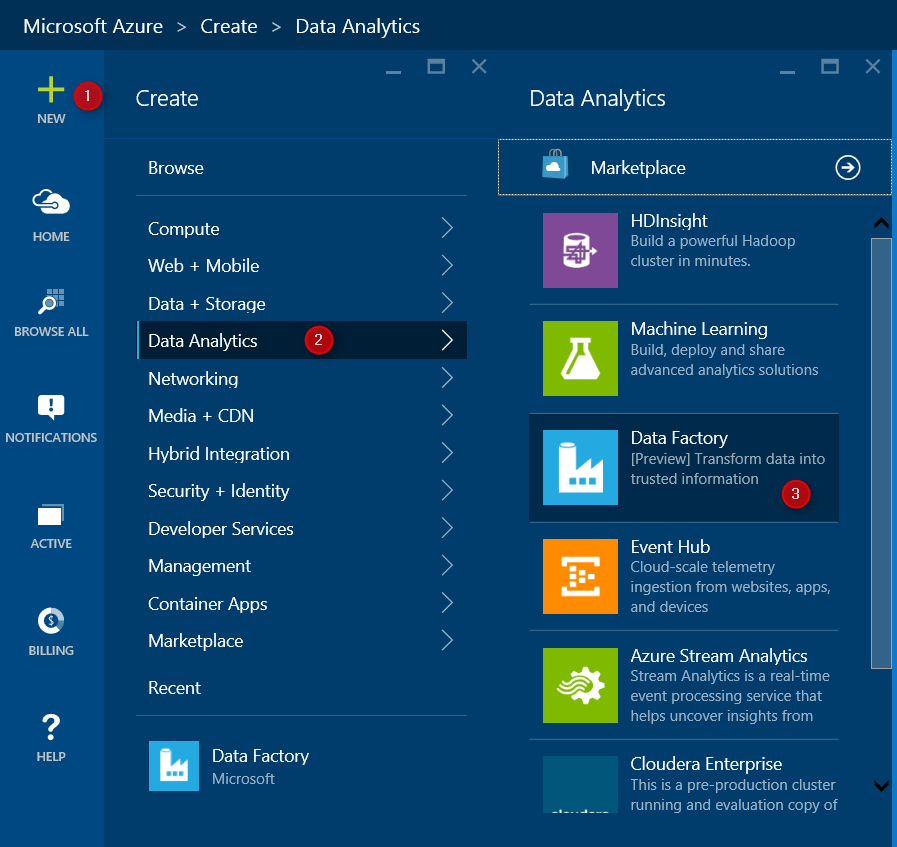
Task: Close the Data Analytics blade
Action: (x=872, y=67)
